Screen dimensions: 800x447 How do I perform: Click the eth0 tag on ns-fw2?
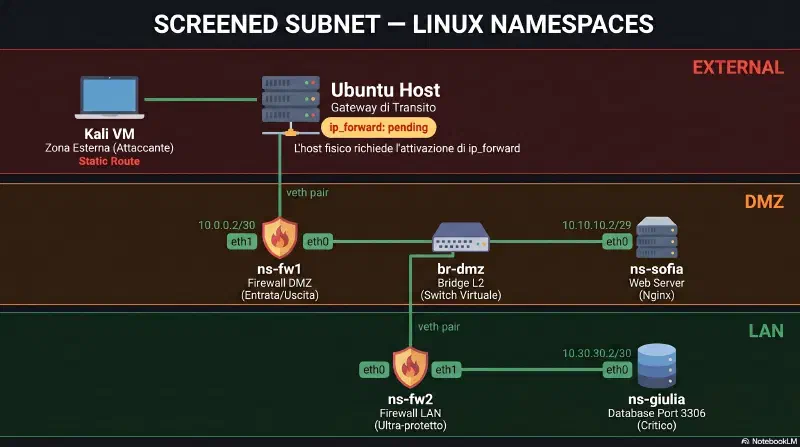(x=374, y=369)
